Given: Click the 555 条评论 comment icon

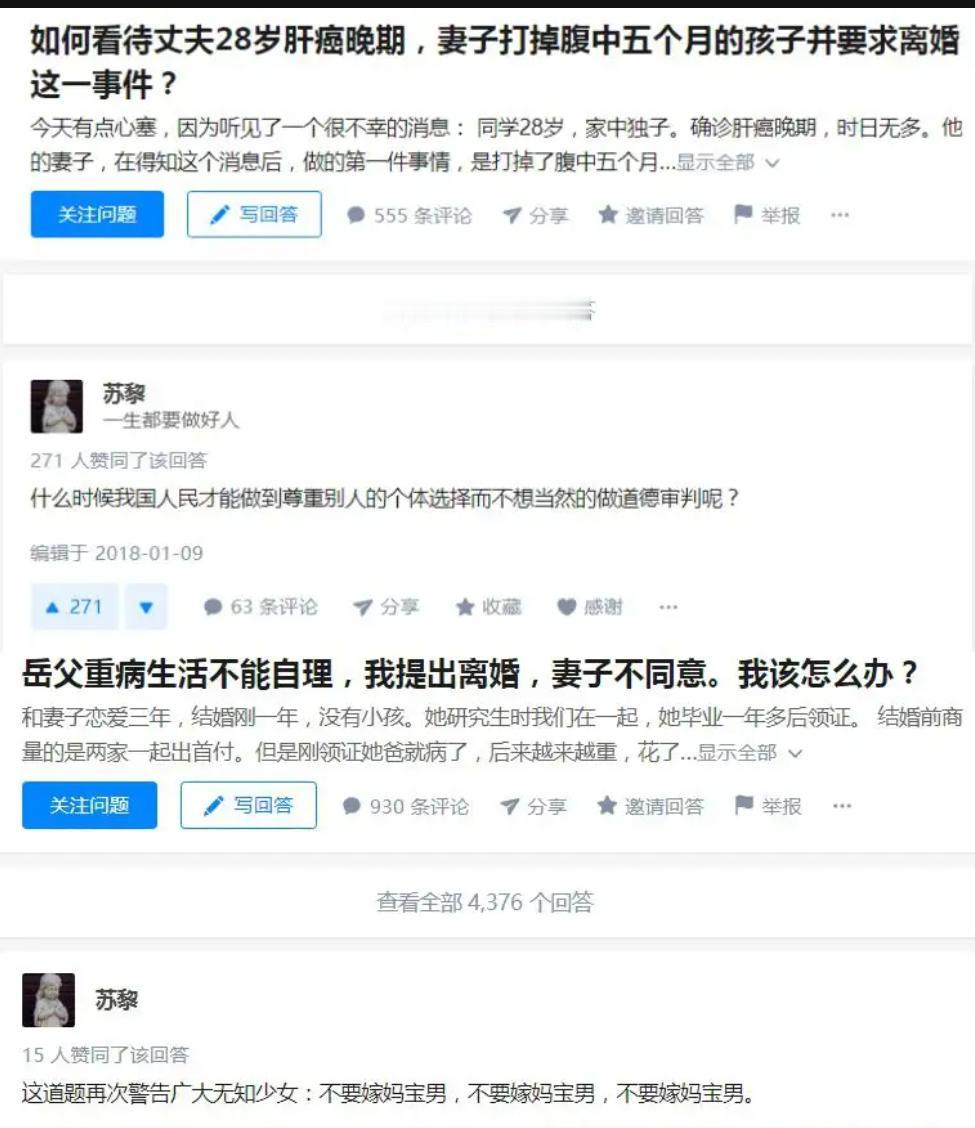Looking at the screenshot, I should coord(355,215).
